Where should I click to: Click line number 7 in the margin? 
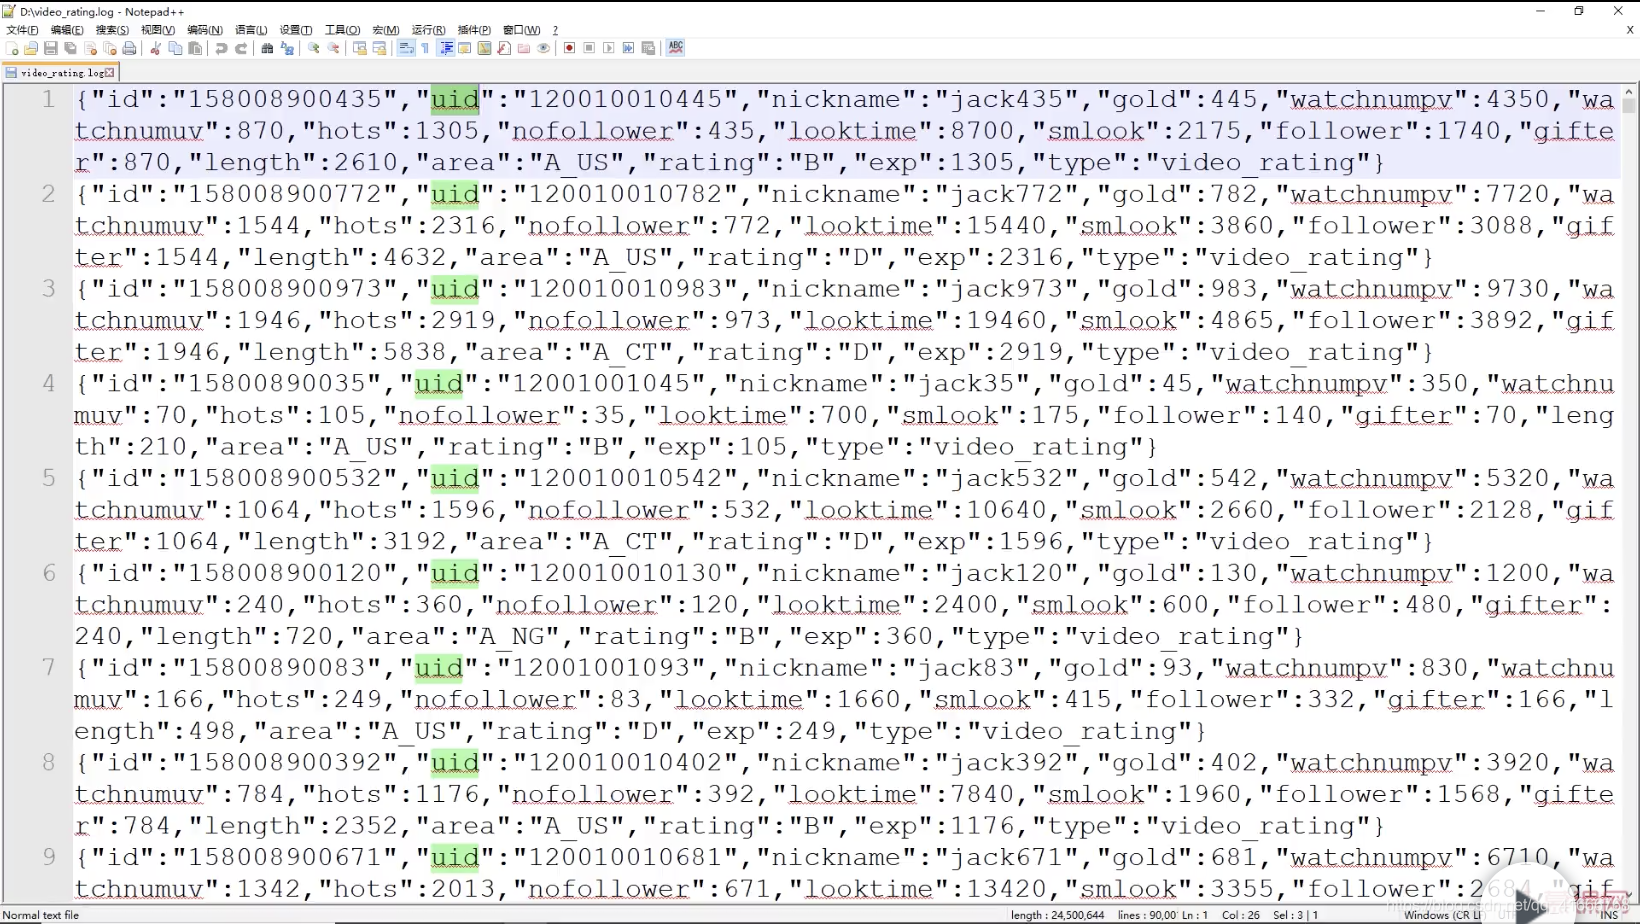(48, 667)
